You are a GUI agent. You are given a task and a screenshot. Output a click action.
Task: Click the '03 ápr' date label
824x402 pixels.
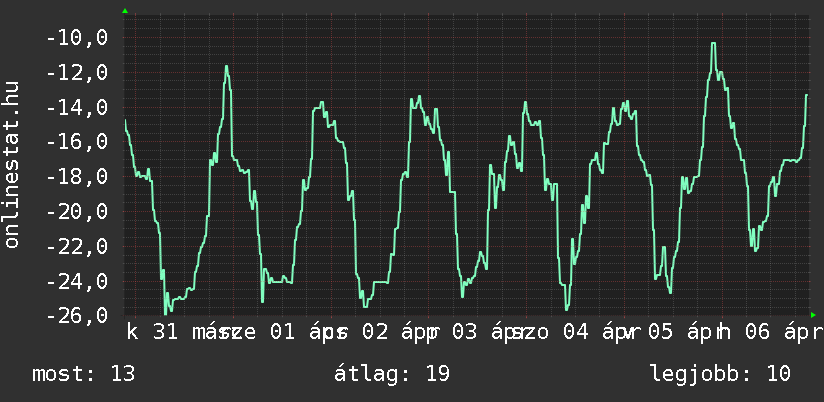point(484,332)
